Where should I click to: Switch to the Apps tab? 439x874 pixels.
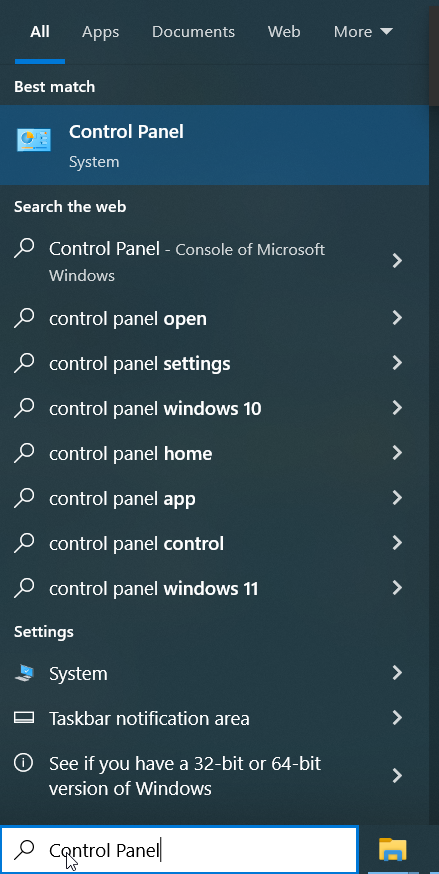(100, 32)
